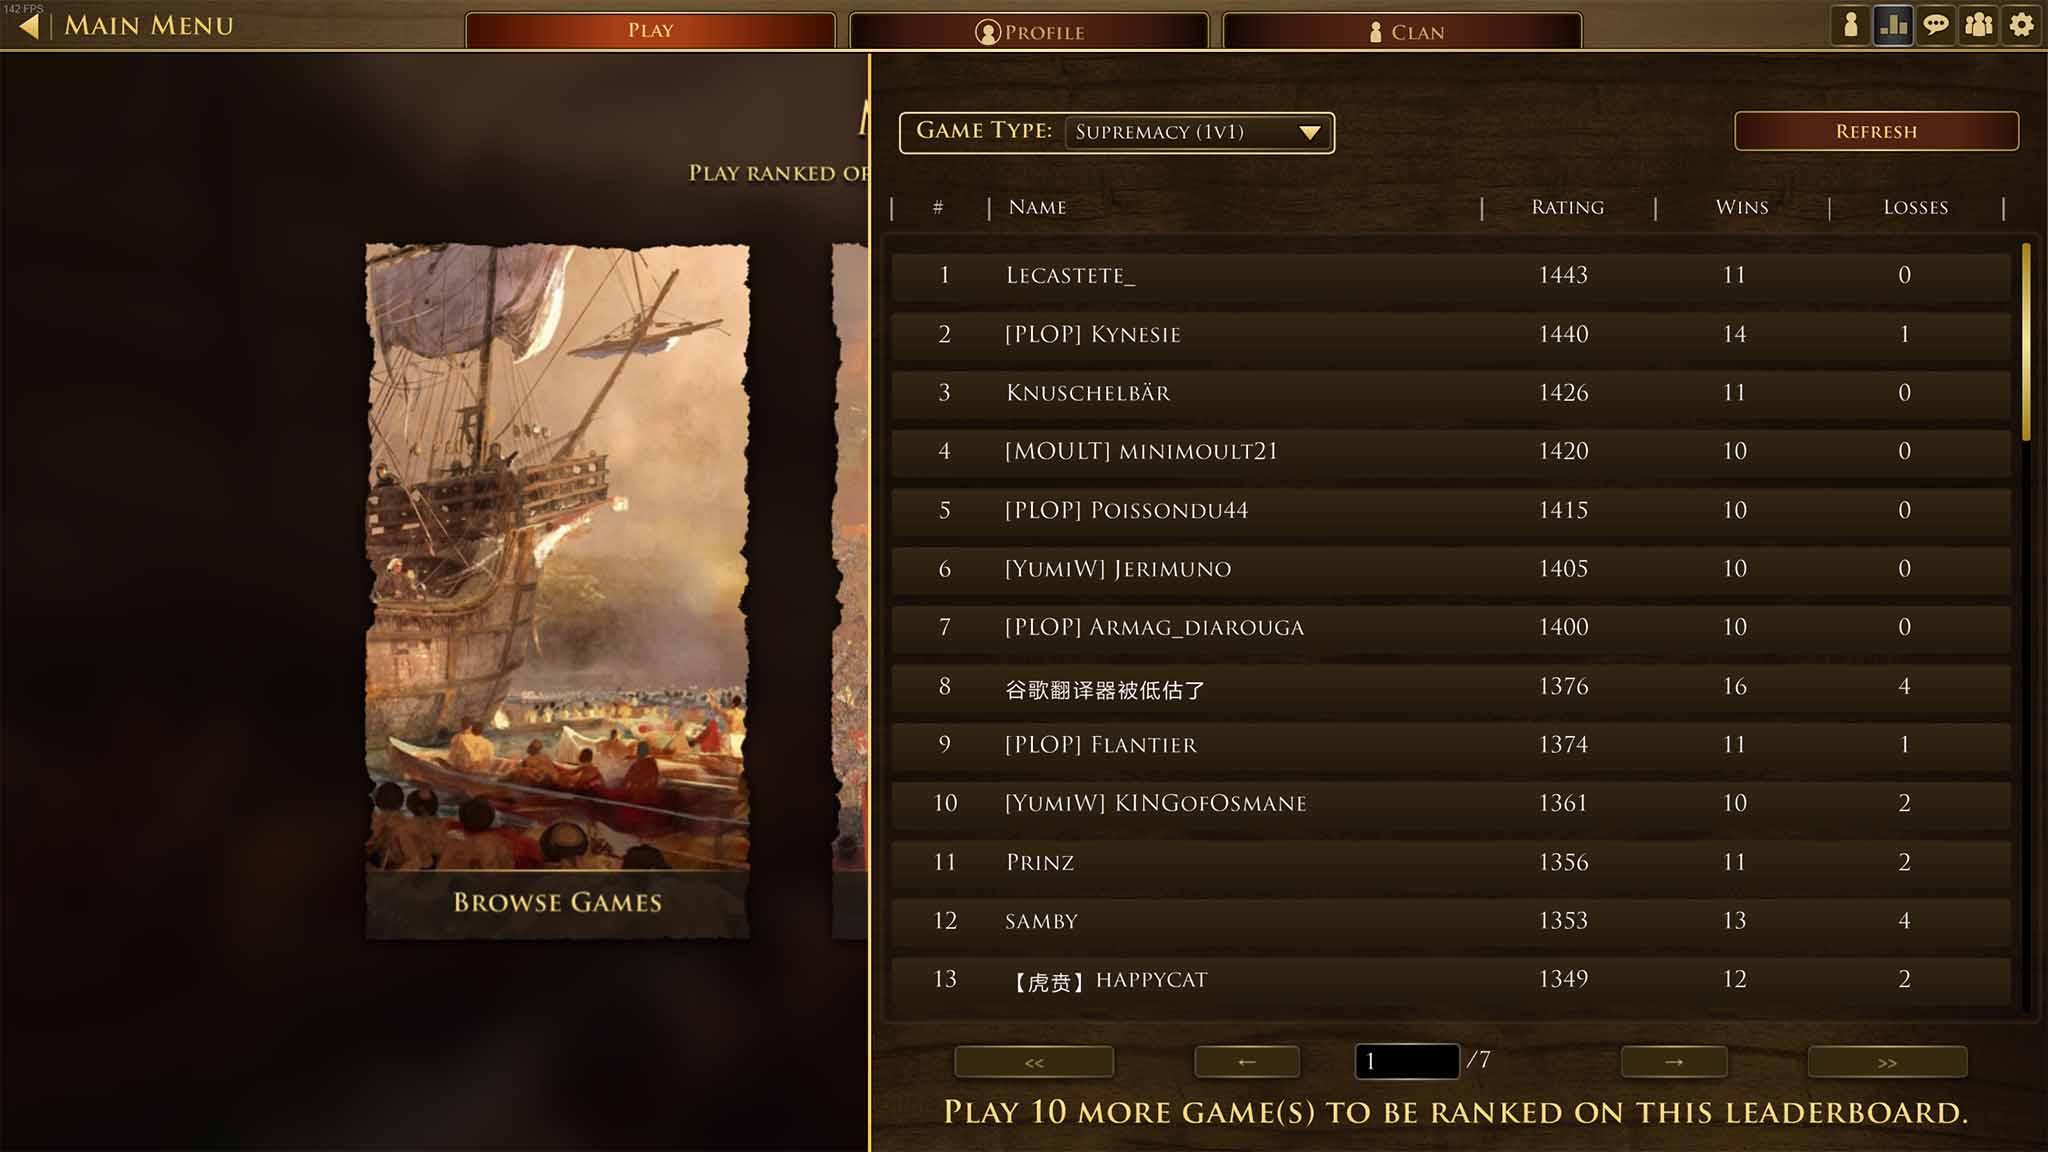
Task: Click previous page arrow button
Action: click(x=1243, y=1062)
